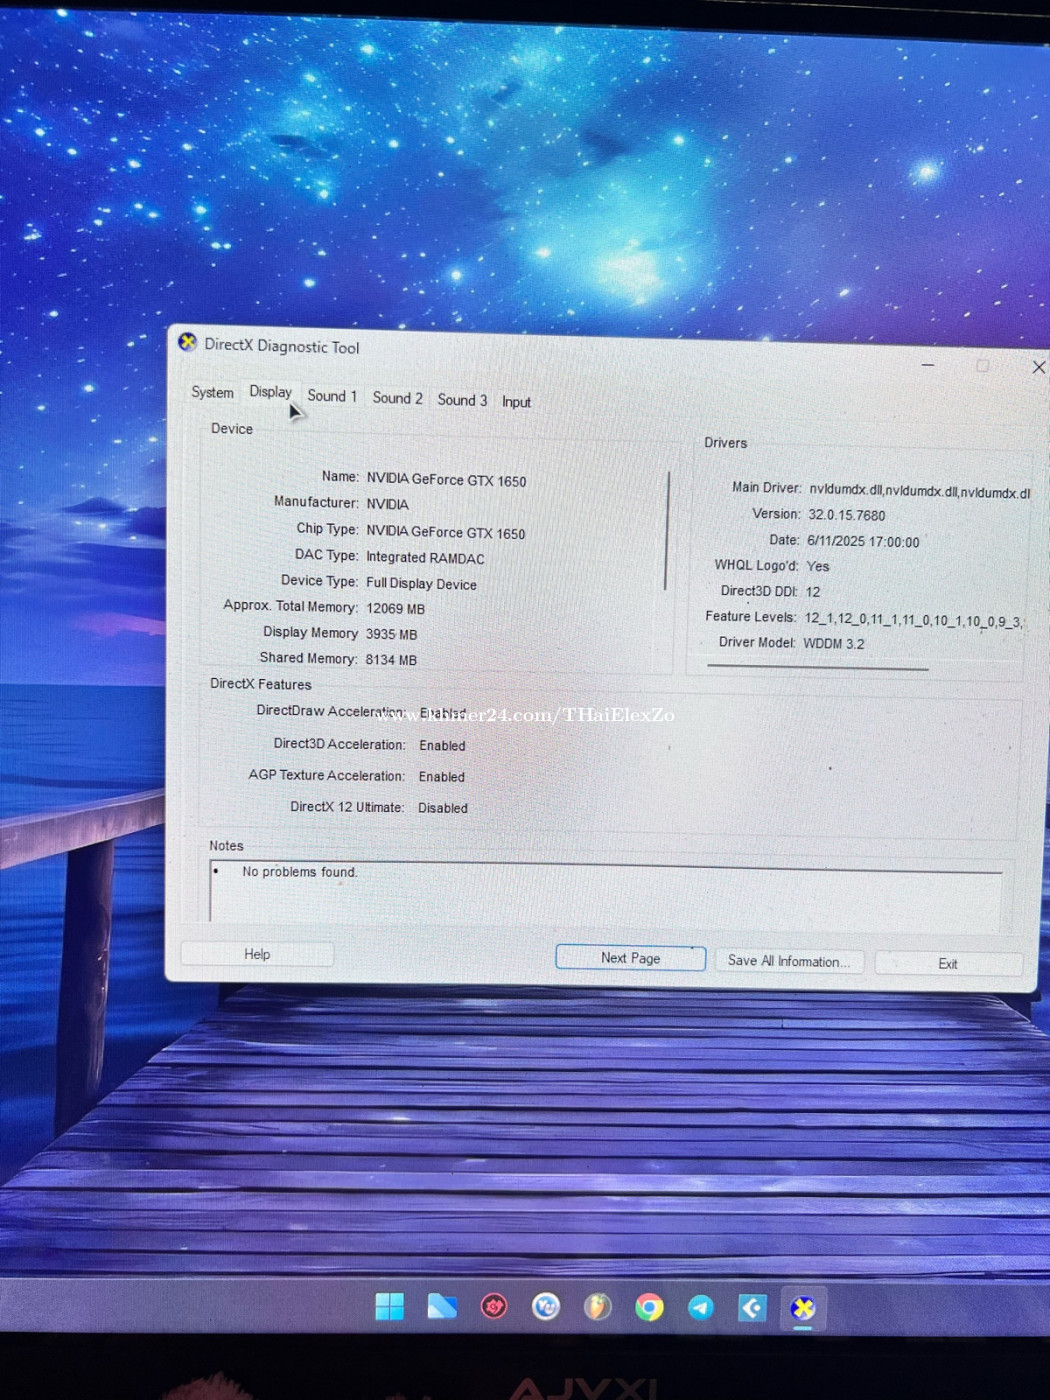Open Telegram from the taskbar
Viewport: 1050px width, 1400px height.
701,1307
